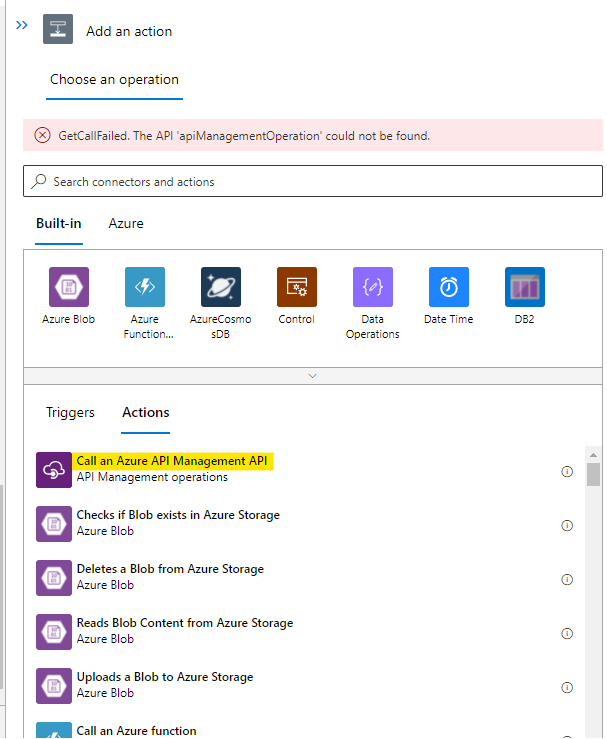The width and height of the screenshot is (607, 739).
Task: Click the GetCallFailed error message text
Action: (x=244, y=136)
